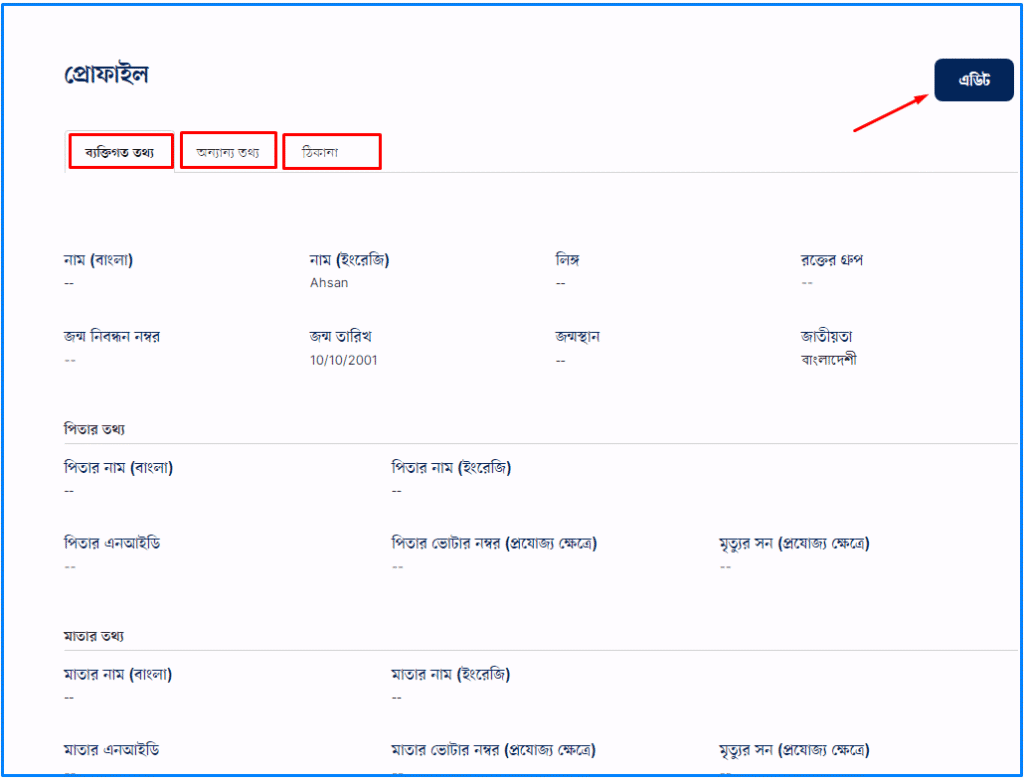Click the পিতার তথ্য section heading

pos(94,429)
